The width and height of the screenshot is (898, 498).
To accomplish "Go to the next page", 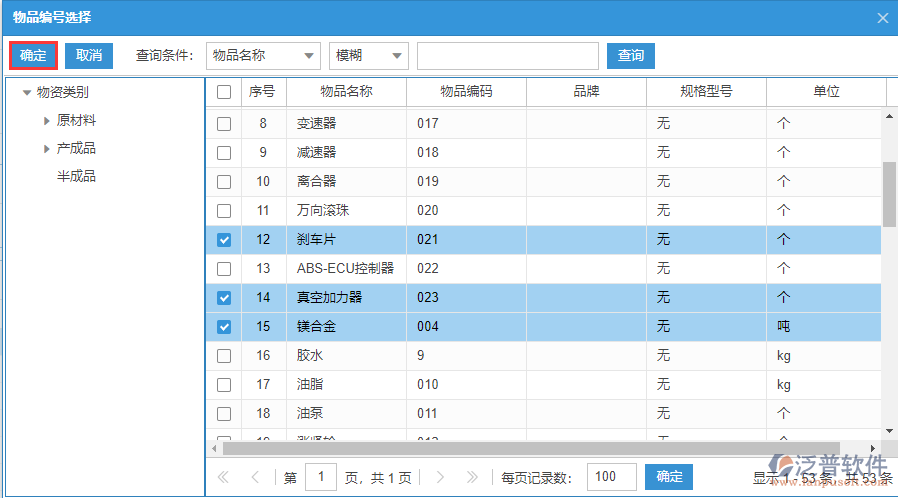I will coord(440,477).
